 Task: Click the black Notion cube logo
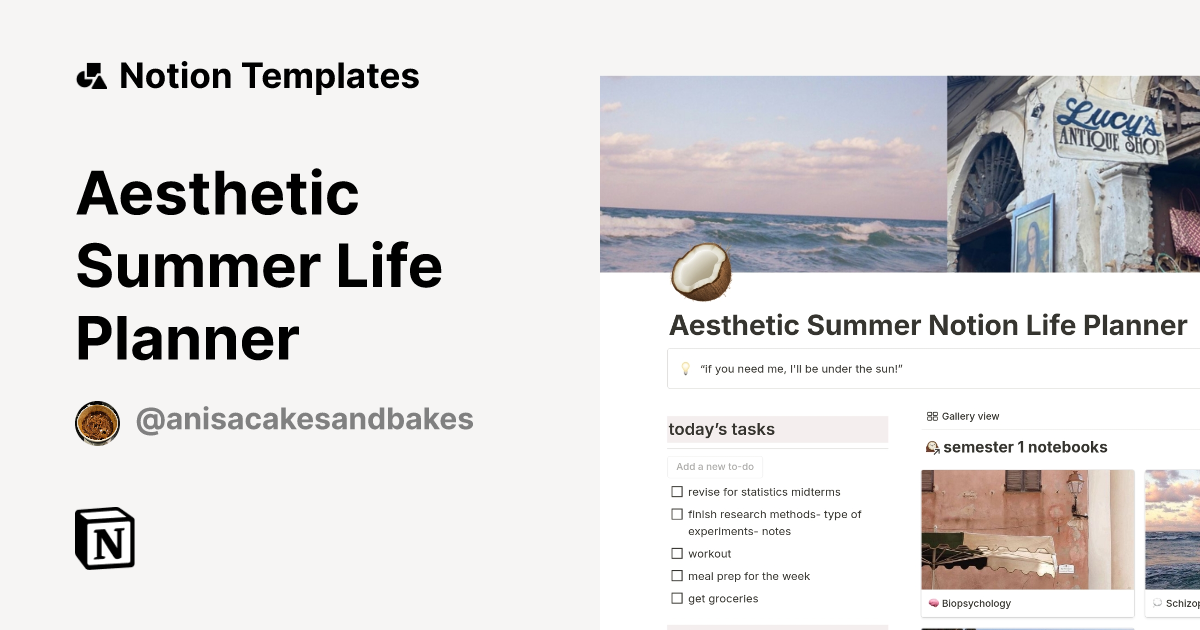click(105, 538)
